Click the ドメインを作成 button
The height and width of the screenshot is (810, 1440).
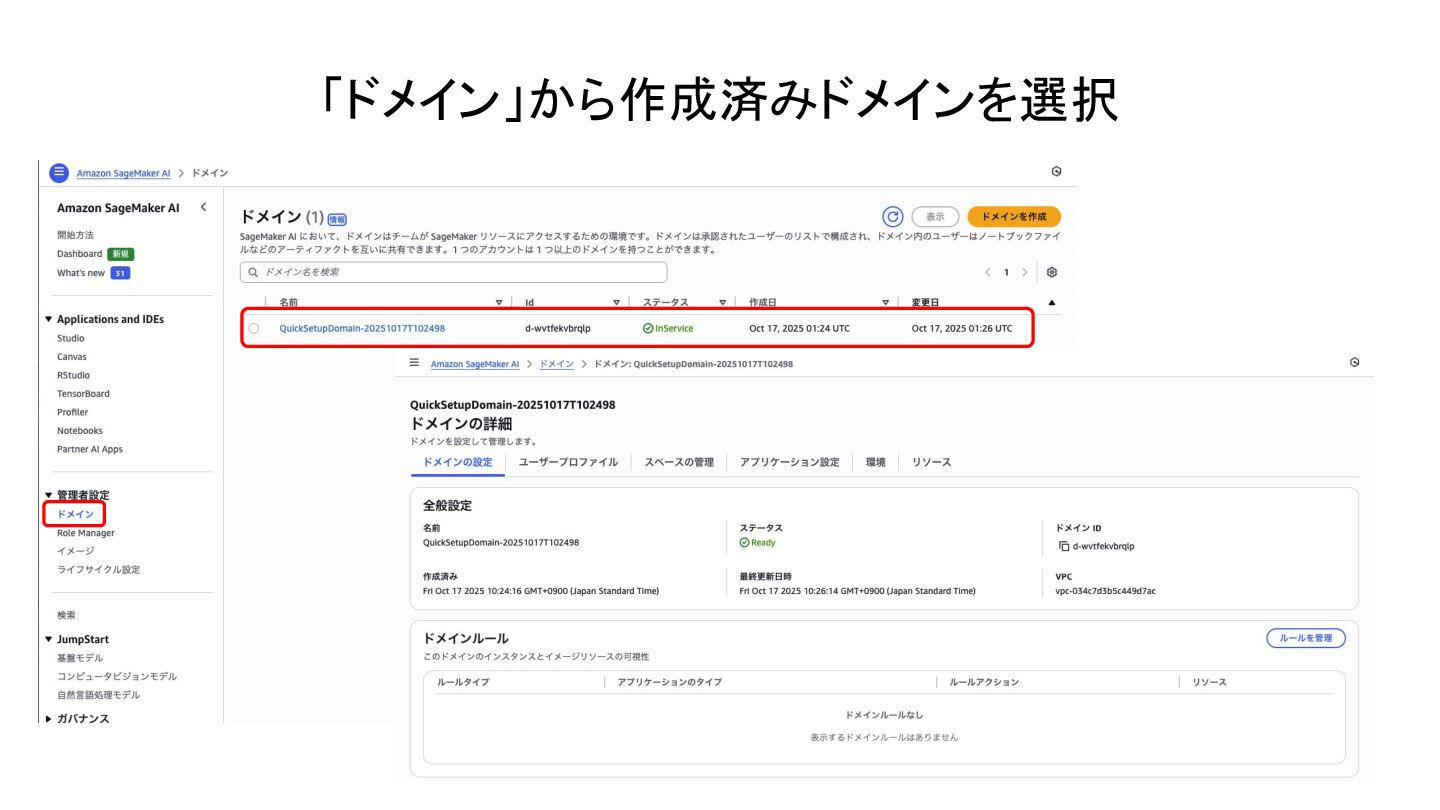1014,216
